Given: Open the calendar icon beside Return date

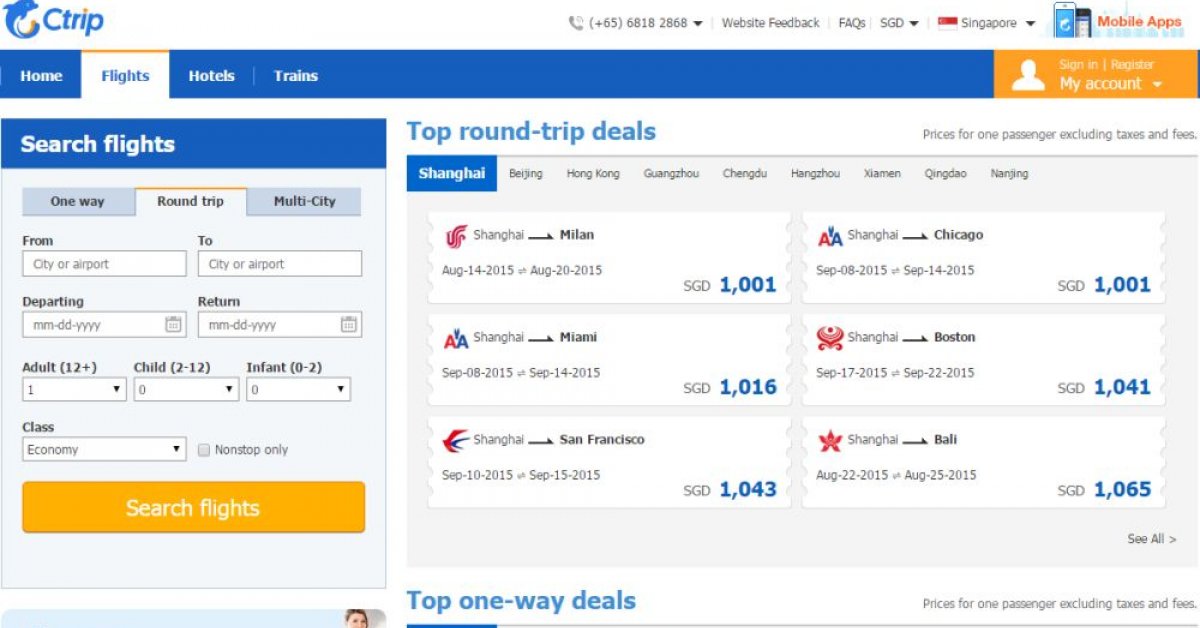Looking at the screenshot, I should (349, 324).
